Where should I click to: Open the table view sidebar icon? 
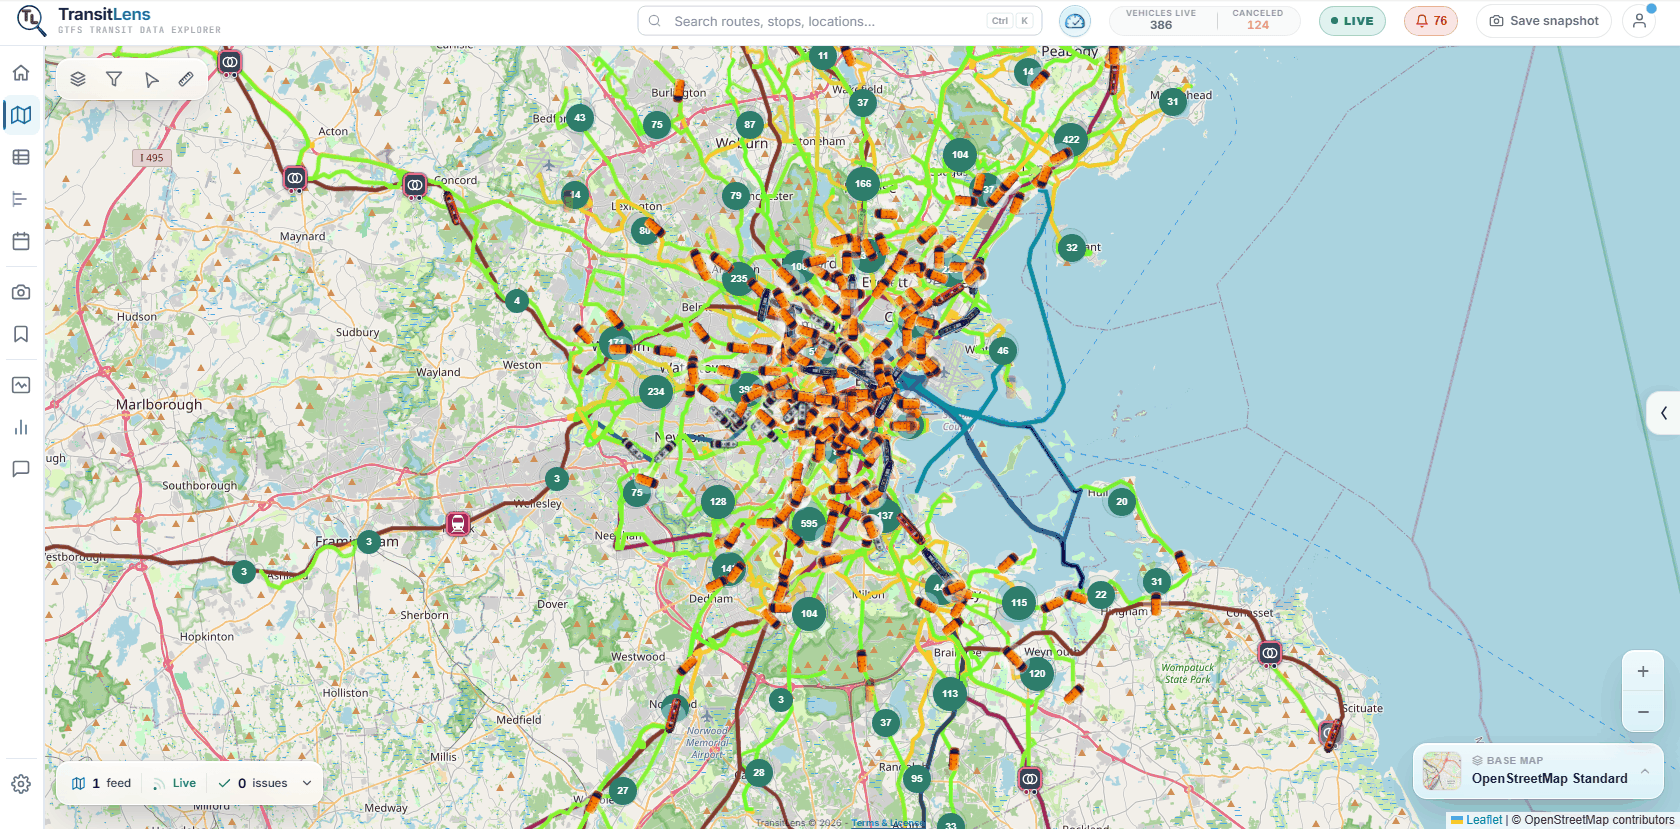(21, 157)
